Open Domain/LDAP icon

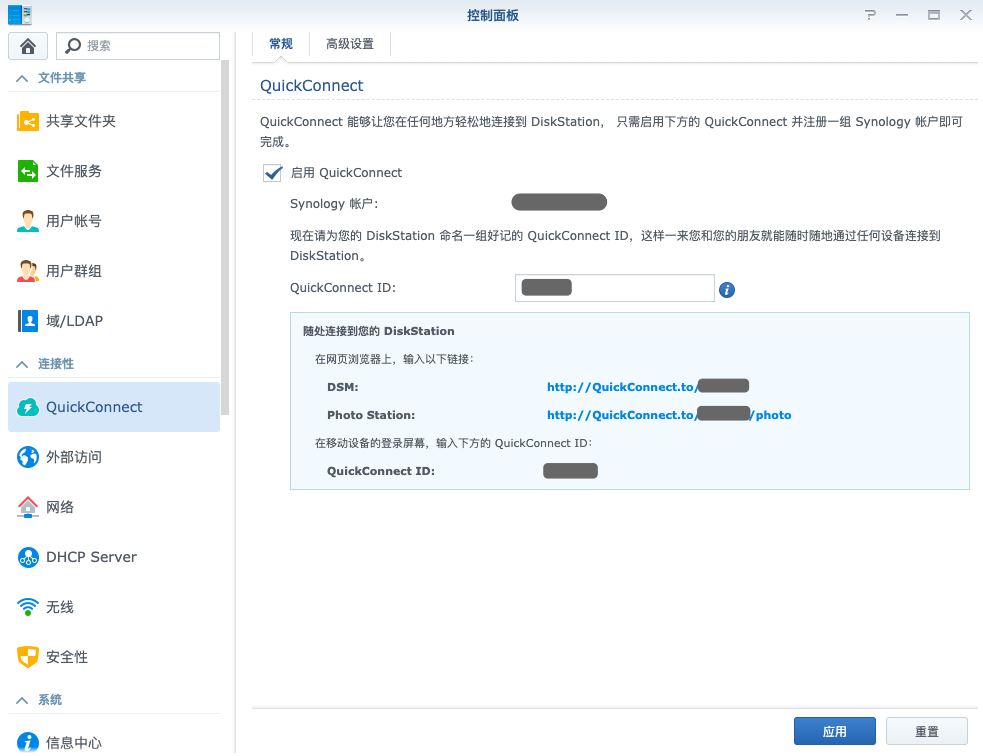click(28, 320)
